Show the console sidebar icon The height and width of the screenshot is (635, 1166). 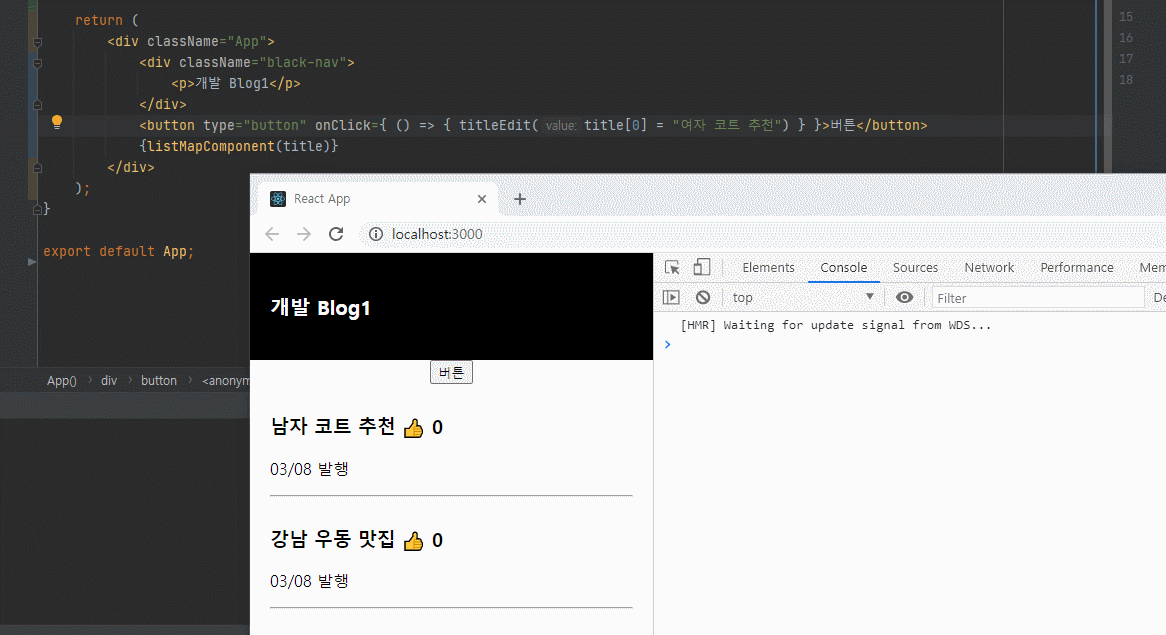click(671, 297)
